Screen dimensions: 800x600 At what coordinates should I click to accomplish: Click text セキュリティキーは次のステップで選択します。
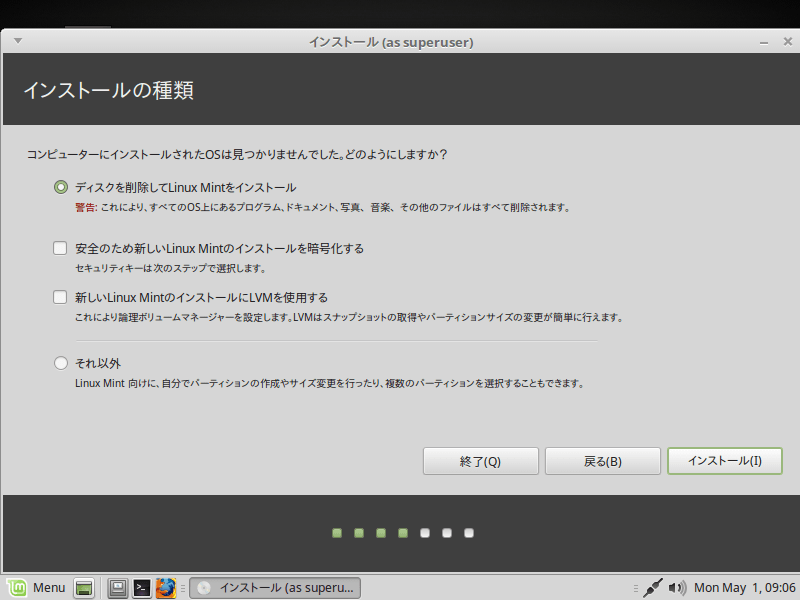[171, 268]
